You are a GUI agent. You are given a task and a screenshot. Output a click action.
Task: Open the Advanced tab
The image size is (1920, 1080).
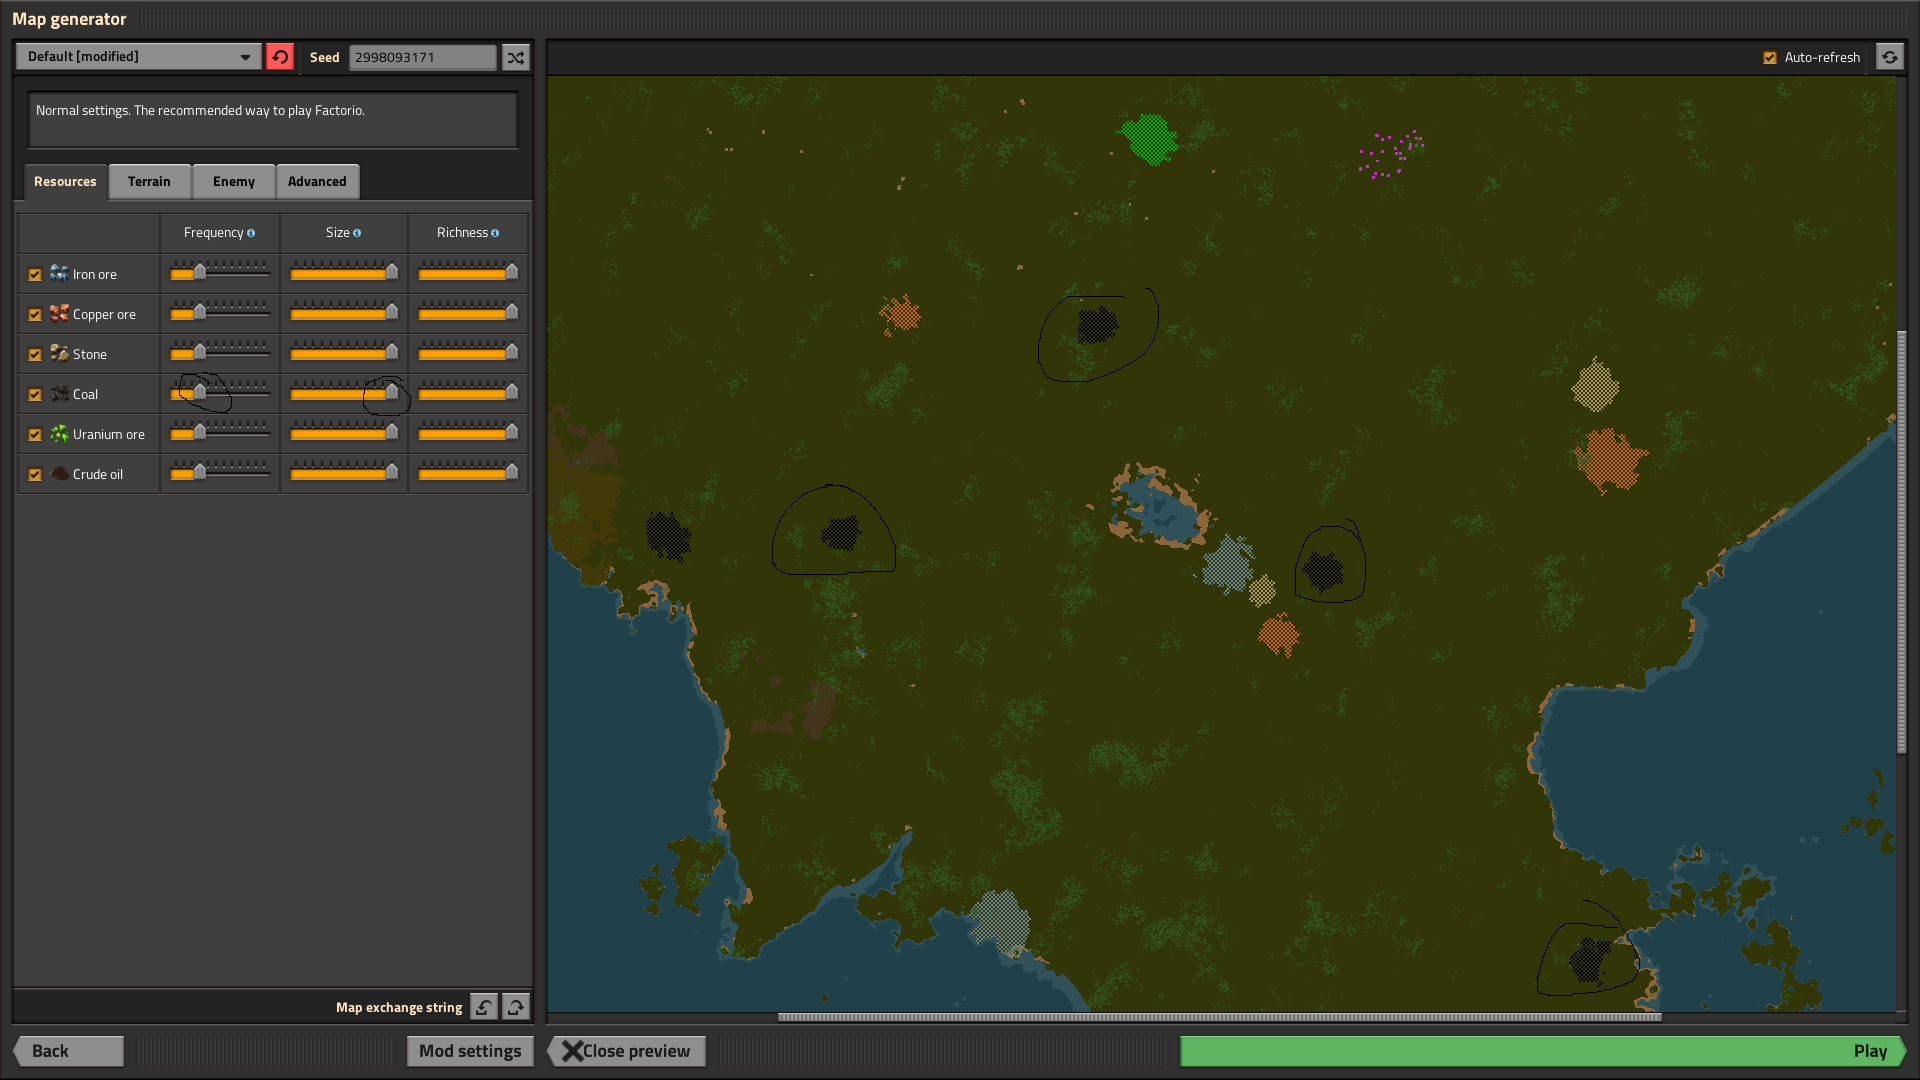pos(317,181)
